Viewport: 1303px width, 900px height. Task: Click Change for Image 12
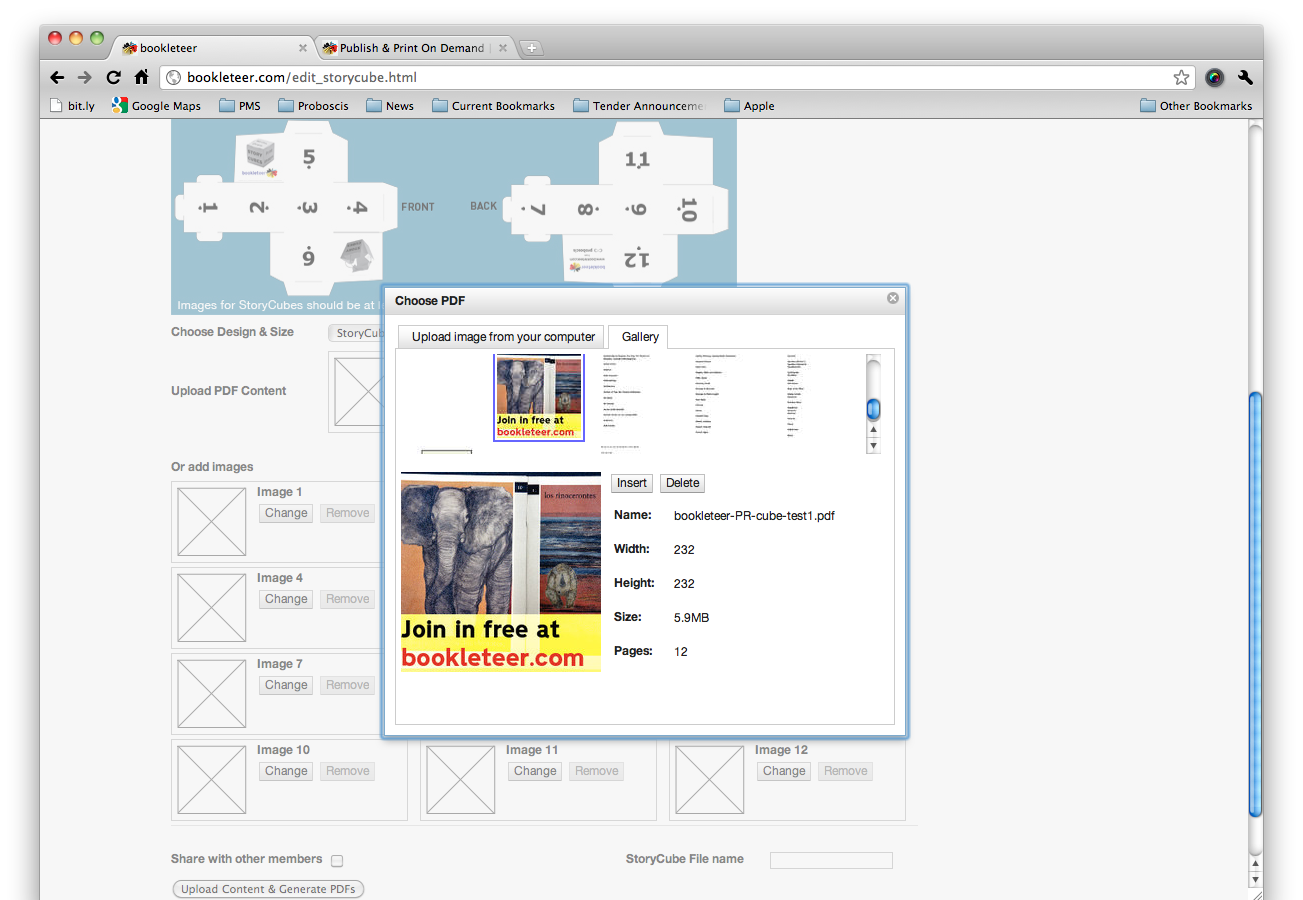(x=784, y=771)
